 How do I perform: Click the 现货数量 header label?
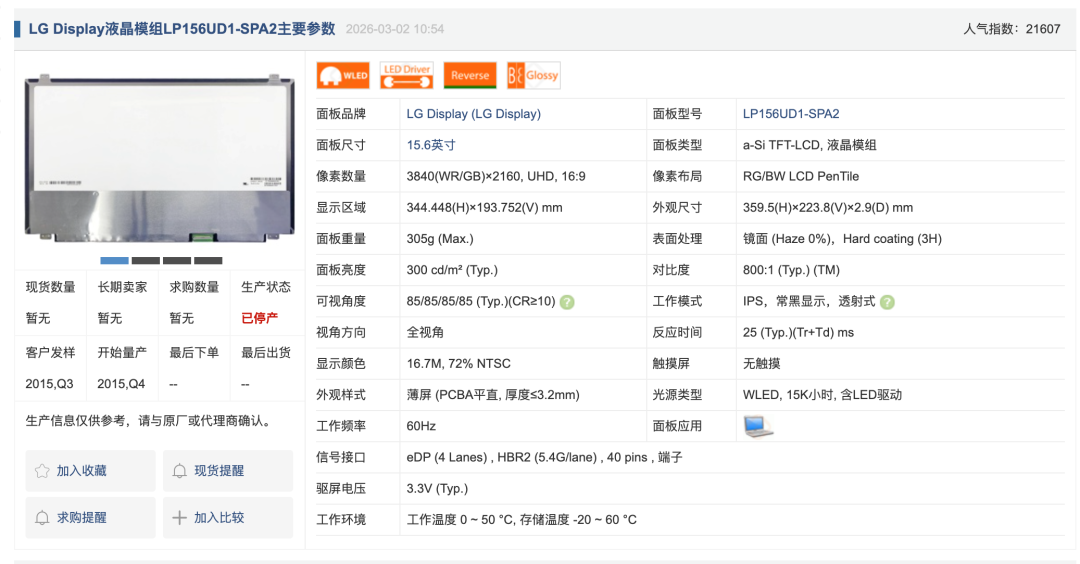click(x=50, y=287)
